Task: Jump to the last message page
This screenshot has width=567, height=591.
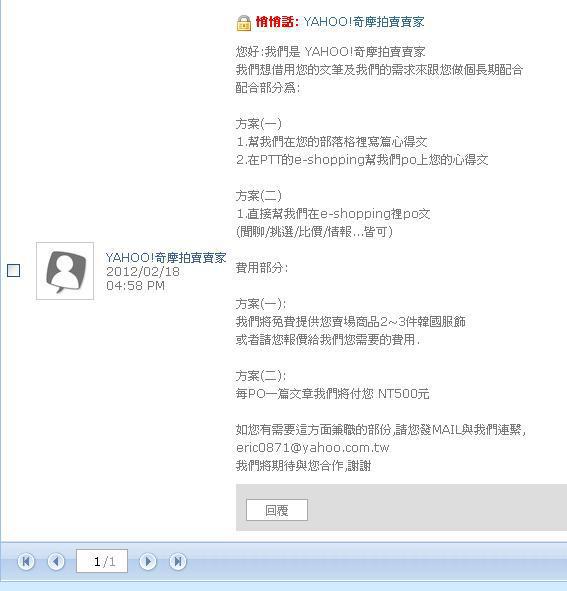Action: click(178, 562)
